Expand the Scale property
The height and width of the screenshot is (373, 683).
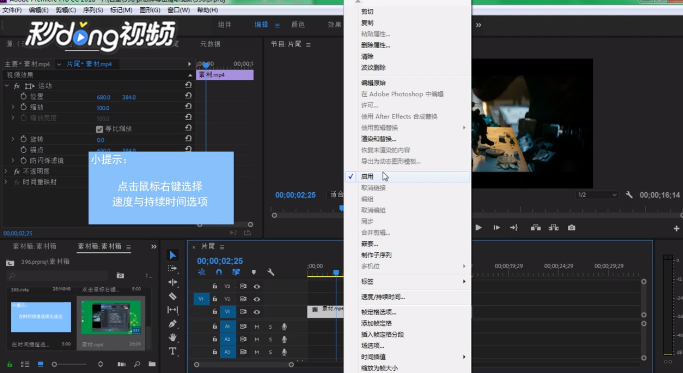coord(13,107)
